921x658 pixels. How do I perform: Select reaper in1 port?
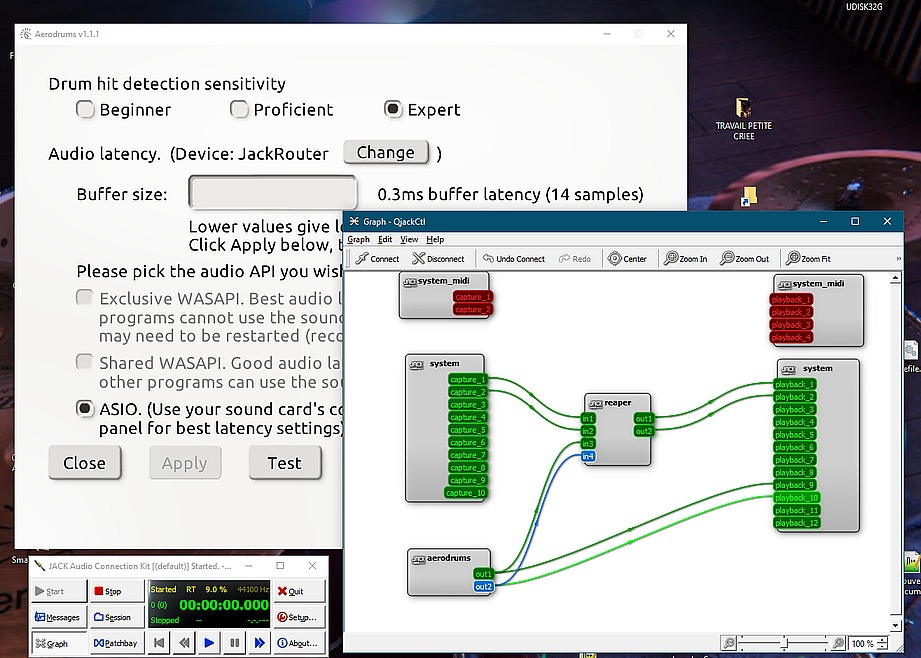point(588,418)
